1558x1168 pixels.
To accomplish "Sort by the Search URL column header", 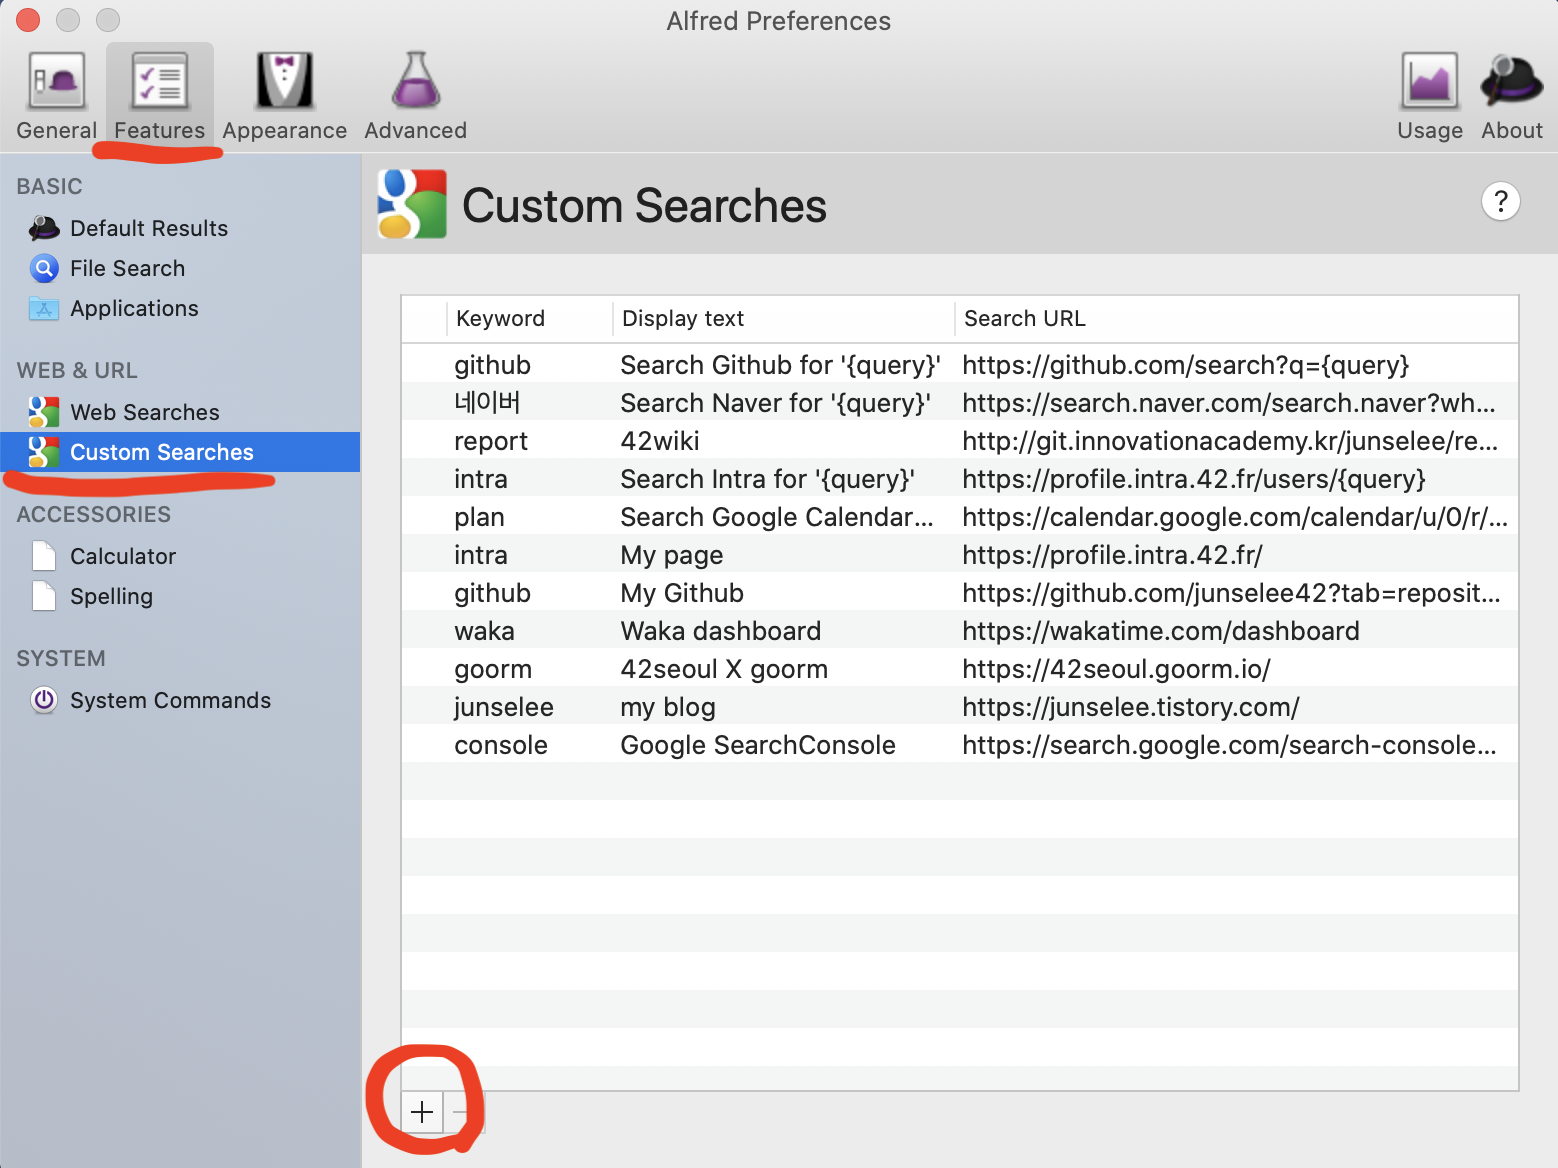I will [1236, 318].
